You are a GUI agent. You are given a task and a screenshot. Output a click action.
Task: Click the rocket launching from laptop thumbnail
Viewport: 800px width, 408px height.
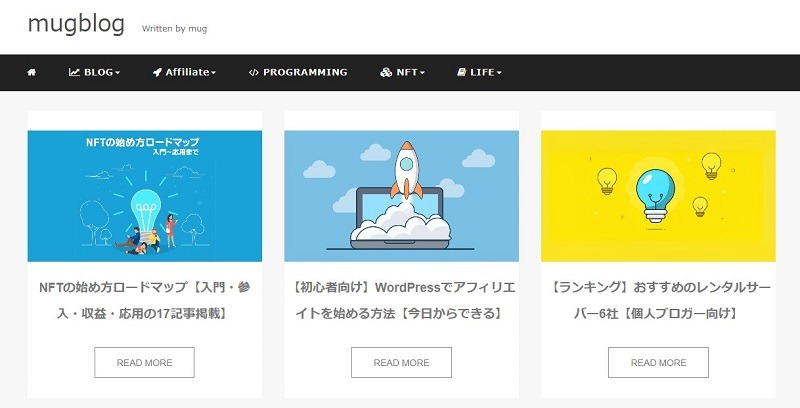401,196
